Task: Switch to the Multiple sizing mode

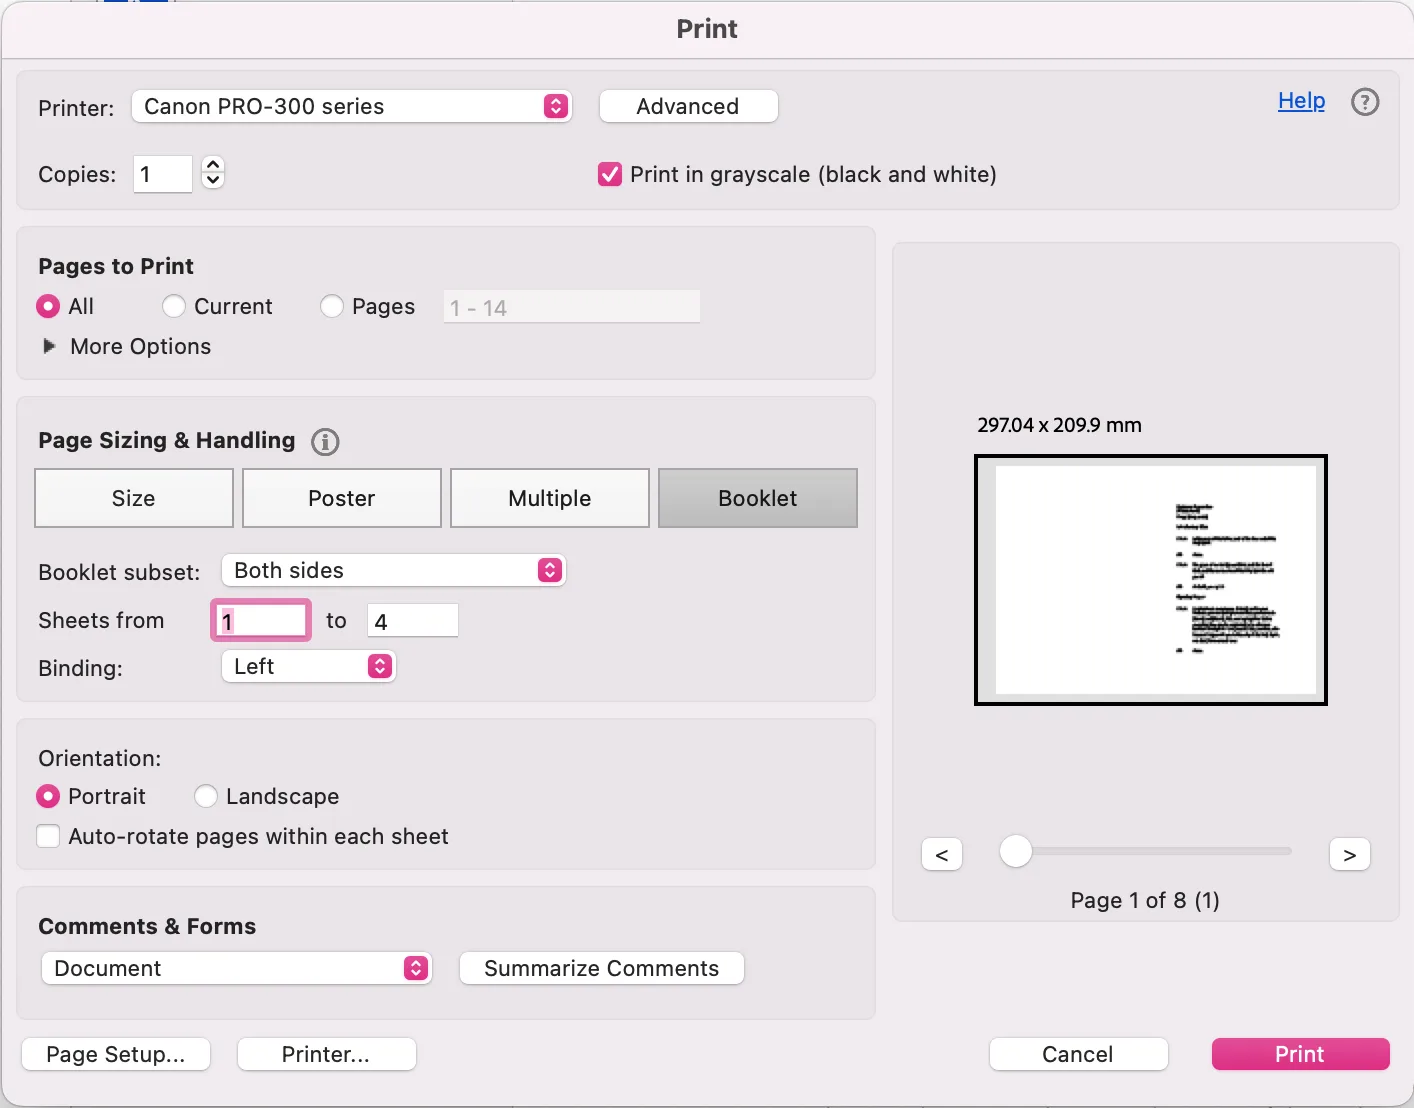Action: point(549,498)
